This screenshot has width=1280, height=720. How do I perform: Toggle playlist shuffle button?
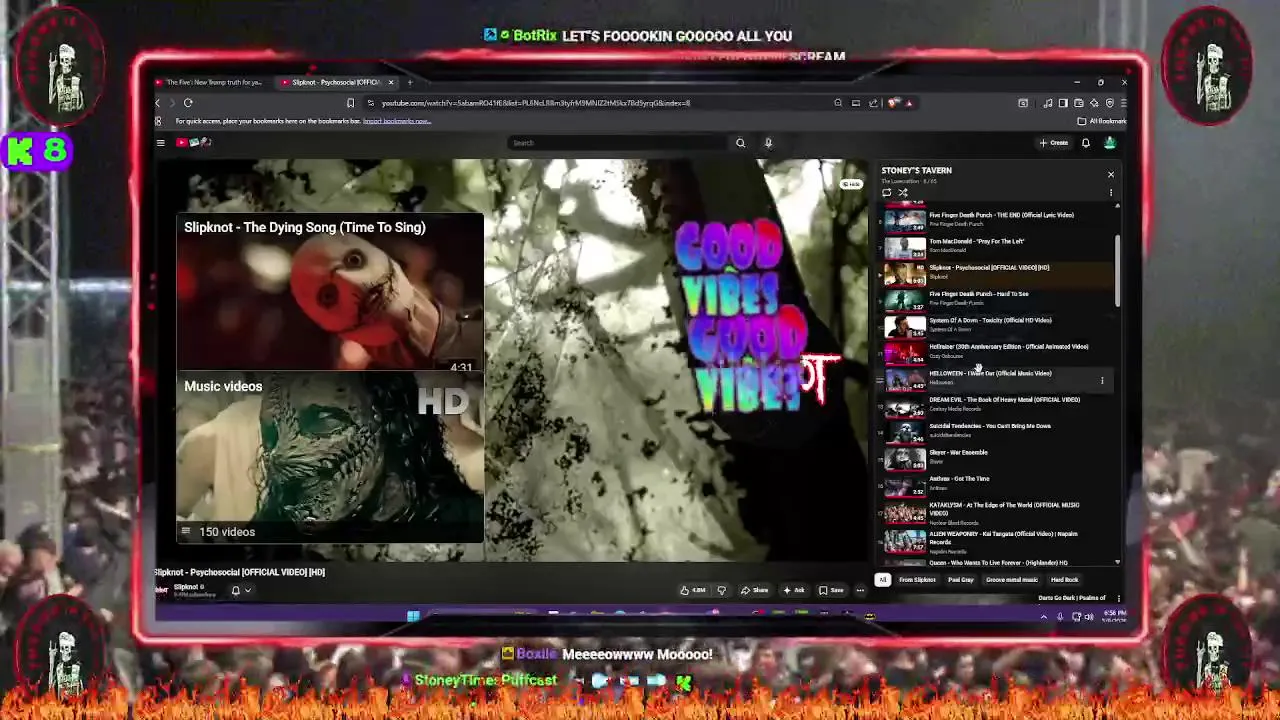(903, 193)
